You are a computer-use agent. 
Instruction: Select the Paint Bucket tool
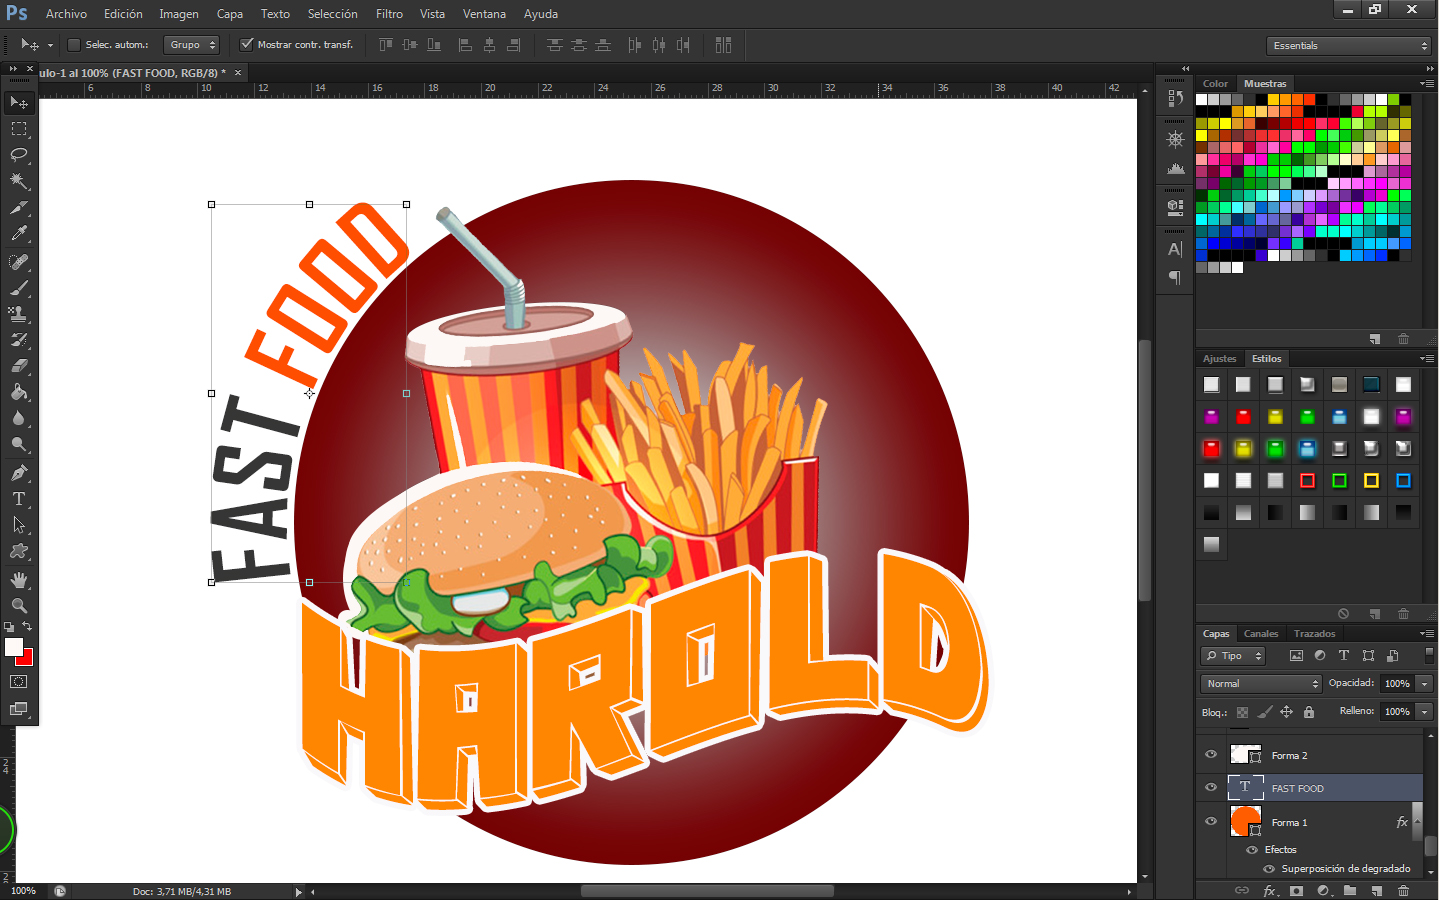(x=19, y=392)
